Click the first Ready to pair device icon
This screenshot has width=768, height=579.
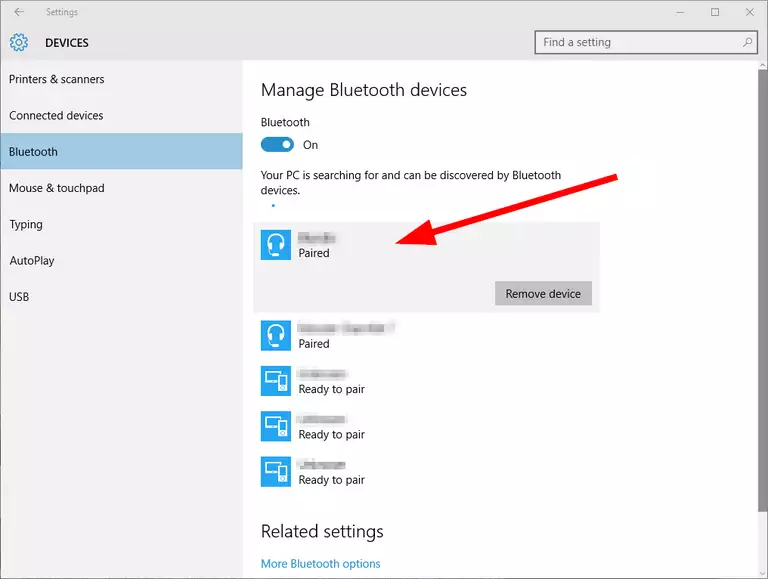(276, 381)
